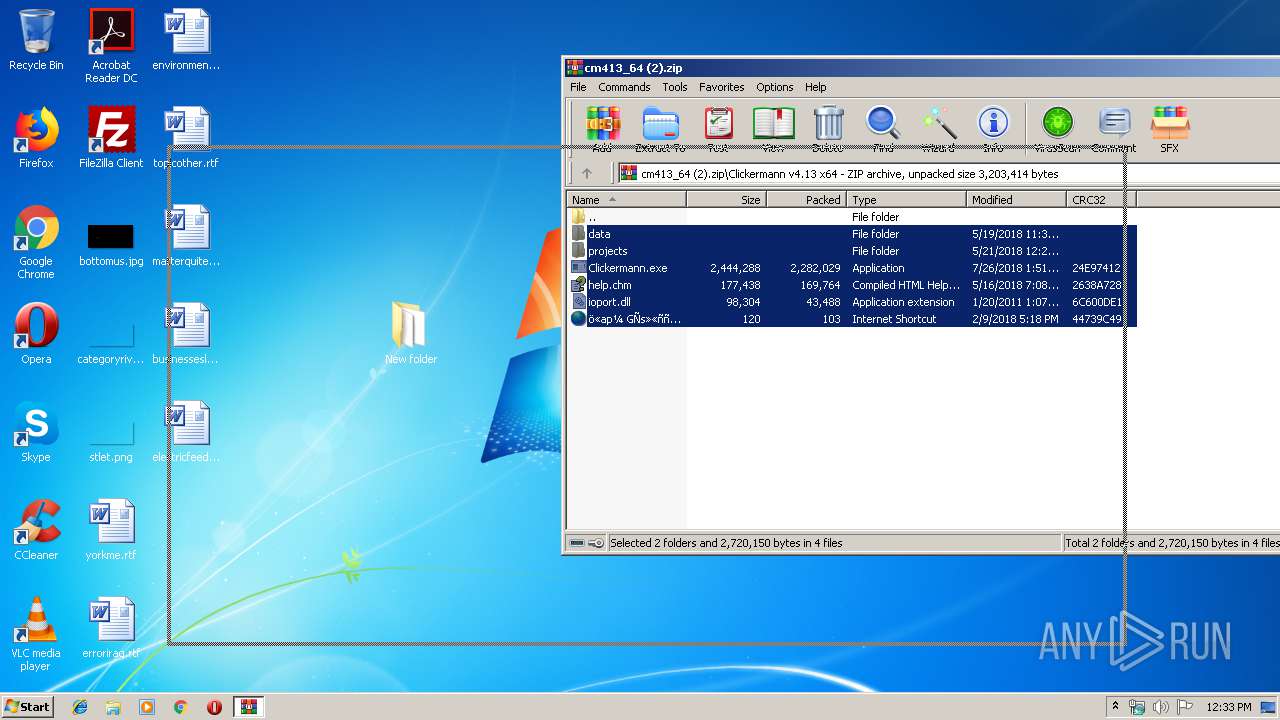Select the ioport.dll file

(852, 302)
